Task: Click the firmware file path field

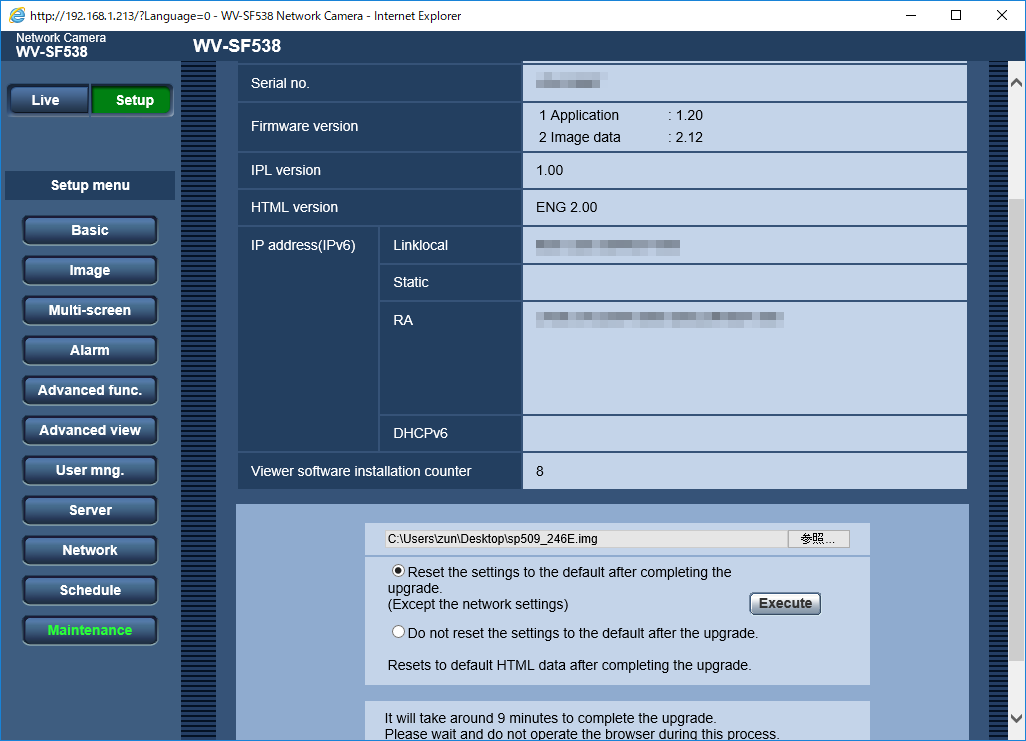Action: point(586,539)
